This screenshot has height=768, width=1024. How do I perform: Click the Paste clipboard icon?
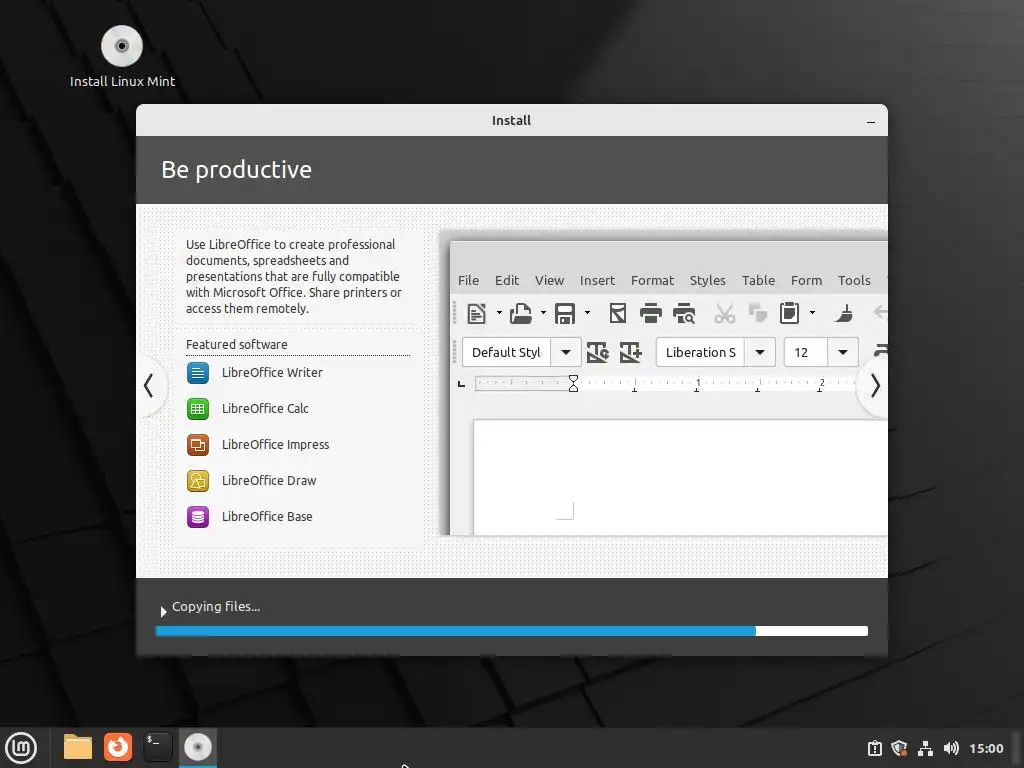[790, 313]
